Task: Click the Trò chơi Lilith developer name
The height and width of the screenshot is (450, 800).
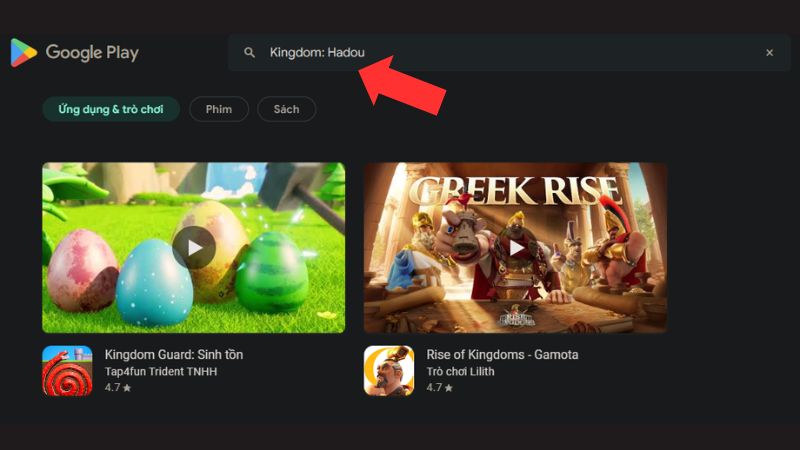Action: pyautogui.click(x=460, y=371)
